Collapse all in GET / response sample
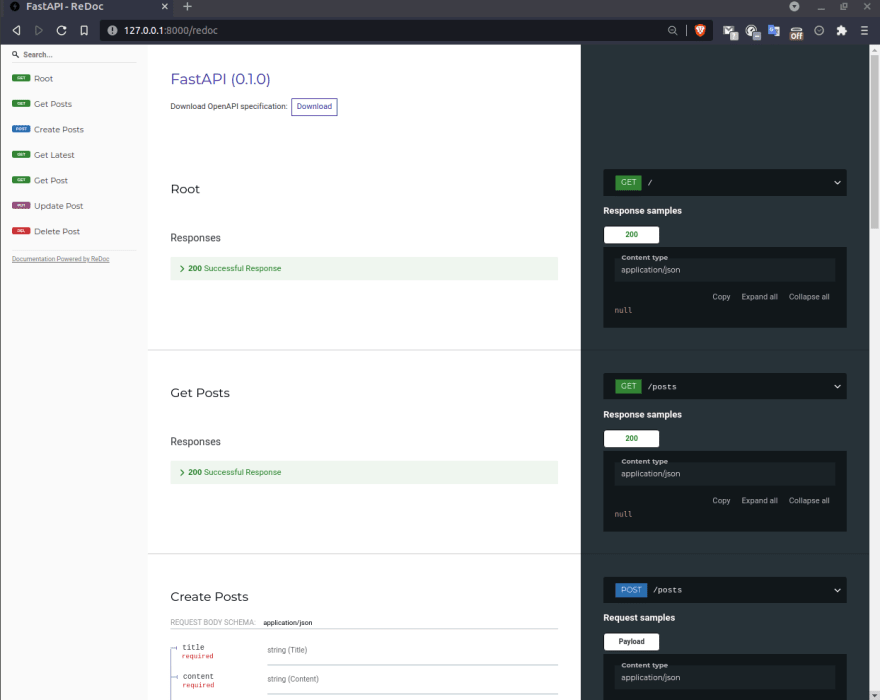 (809, 297)
